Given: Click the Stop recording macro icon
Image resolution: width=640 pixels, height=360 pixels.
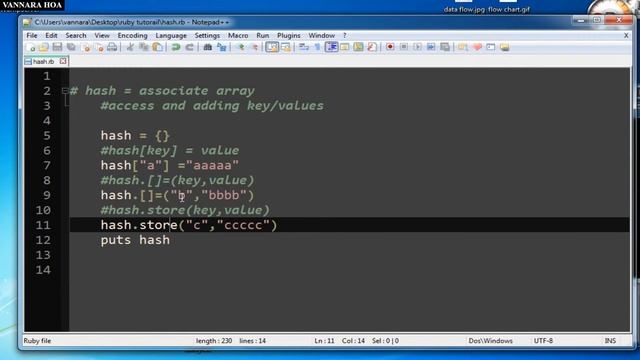Looking at the screenshot, I should pyautogui.click(x=404, y=47).
